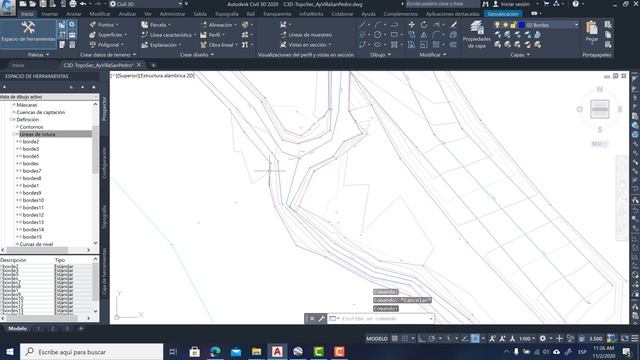Click the workspace gear icon in status bar

tap(542, 338)
